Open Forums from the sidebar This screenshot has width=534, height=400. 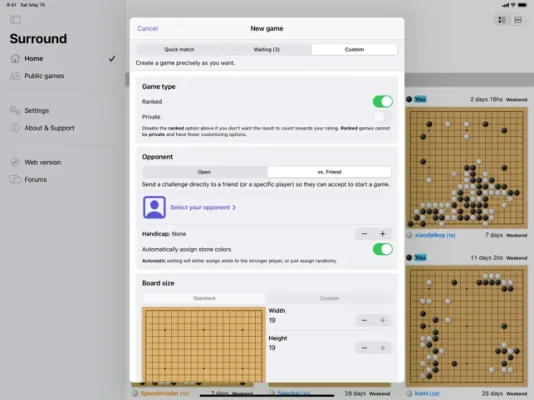click(35, 180)
